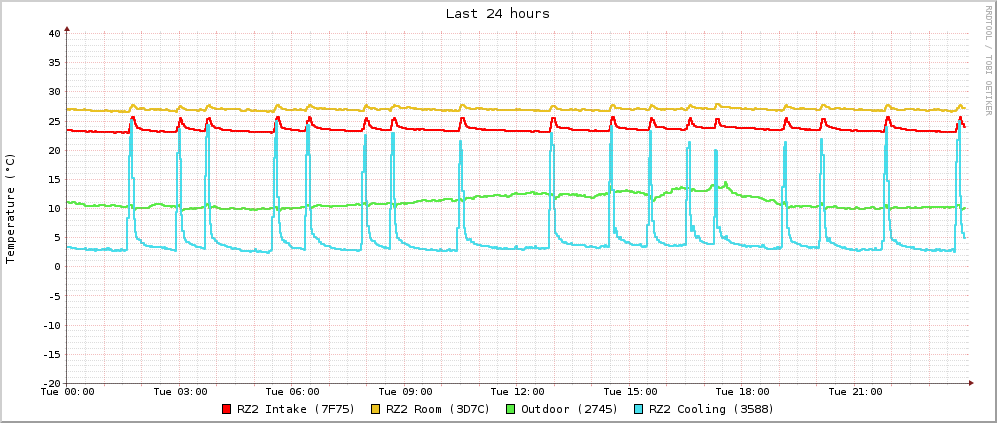Screen dimensions: 997x423
Task: Click the 35 value on temperature axis
Action: (54, 62)
